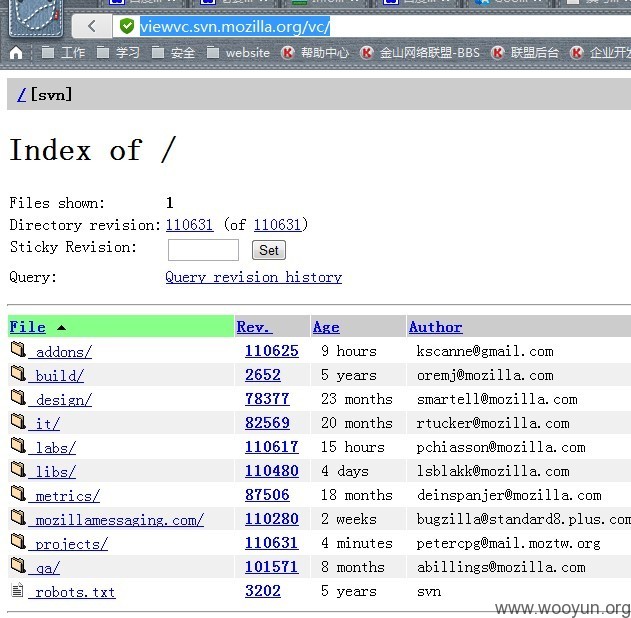The image size is (631, 618).
Task: Open the 工作 bookmark folder
Action: click(x=63, y=53)
